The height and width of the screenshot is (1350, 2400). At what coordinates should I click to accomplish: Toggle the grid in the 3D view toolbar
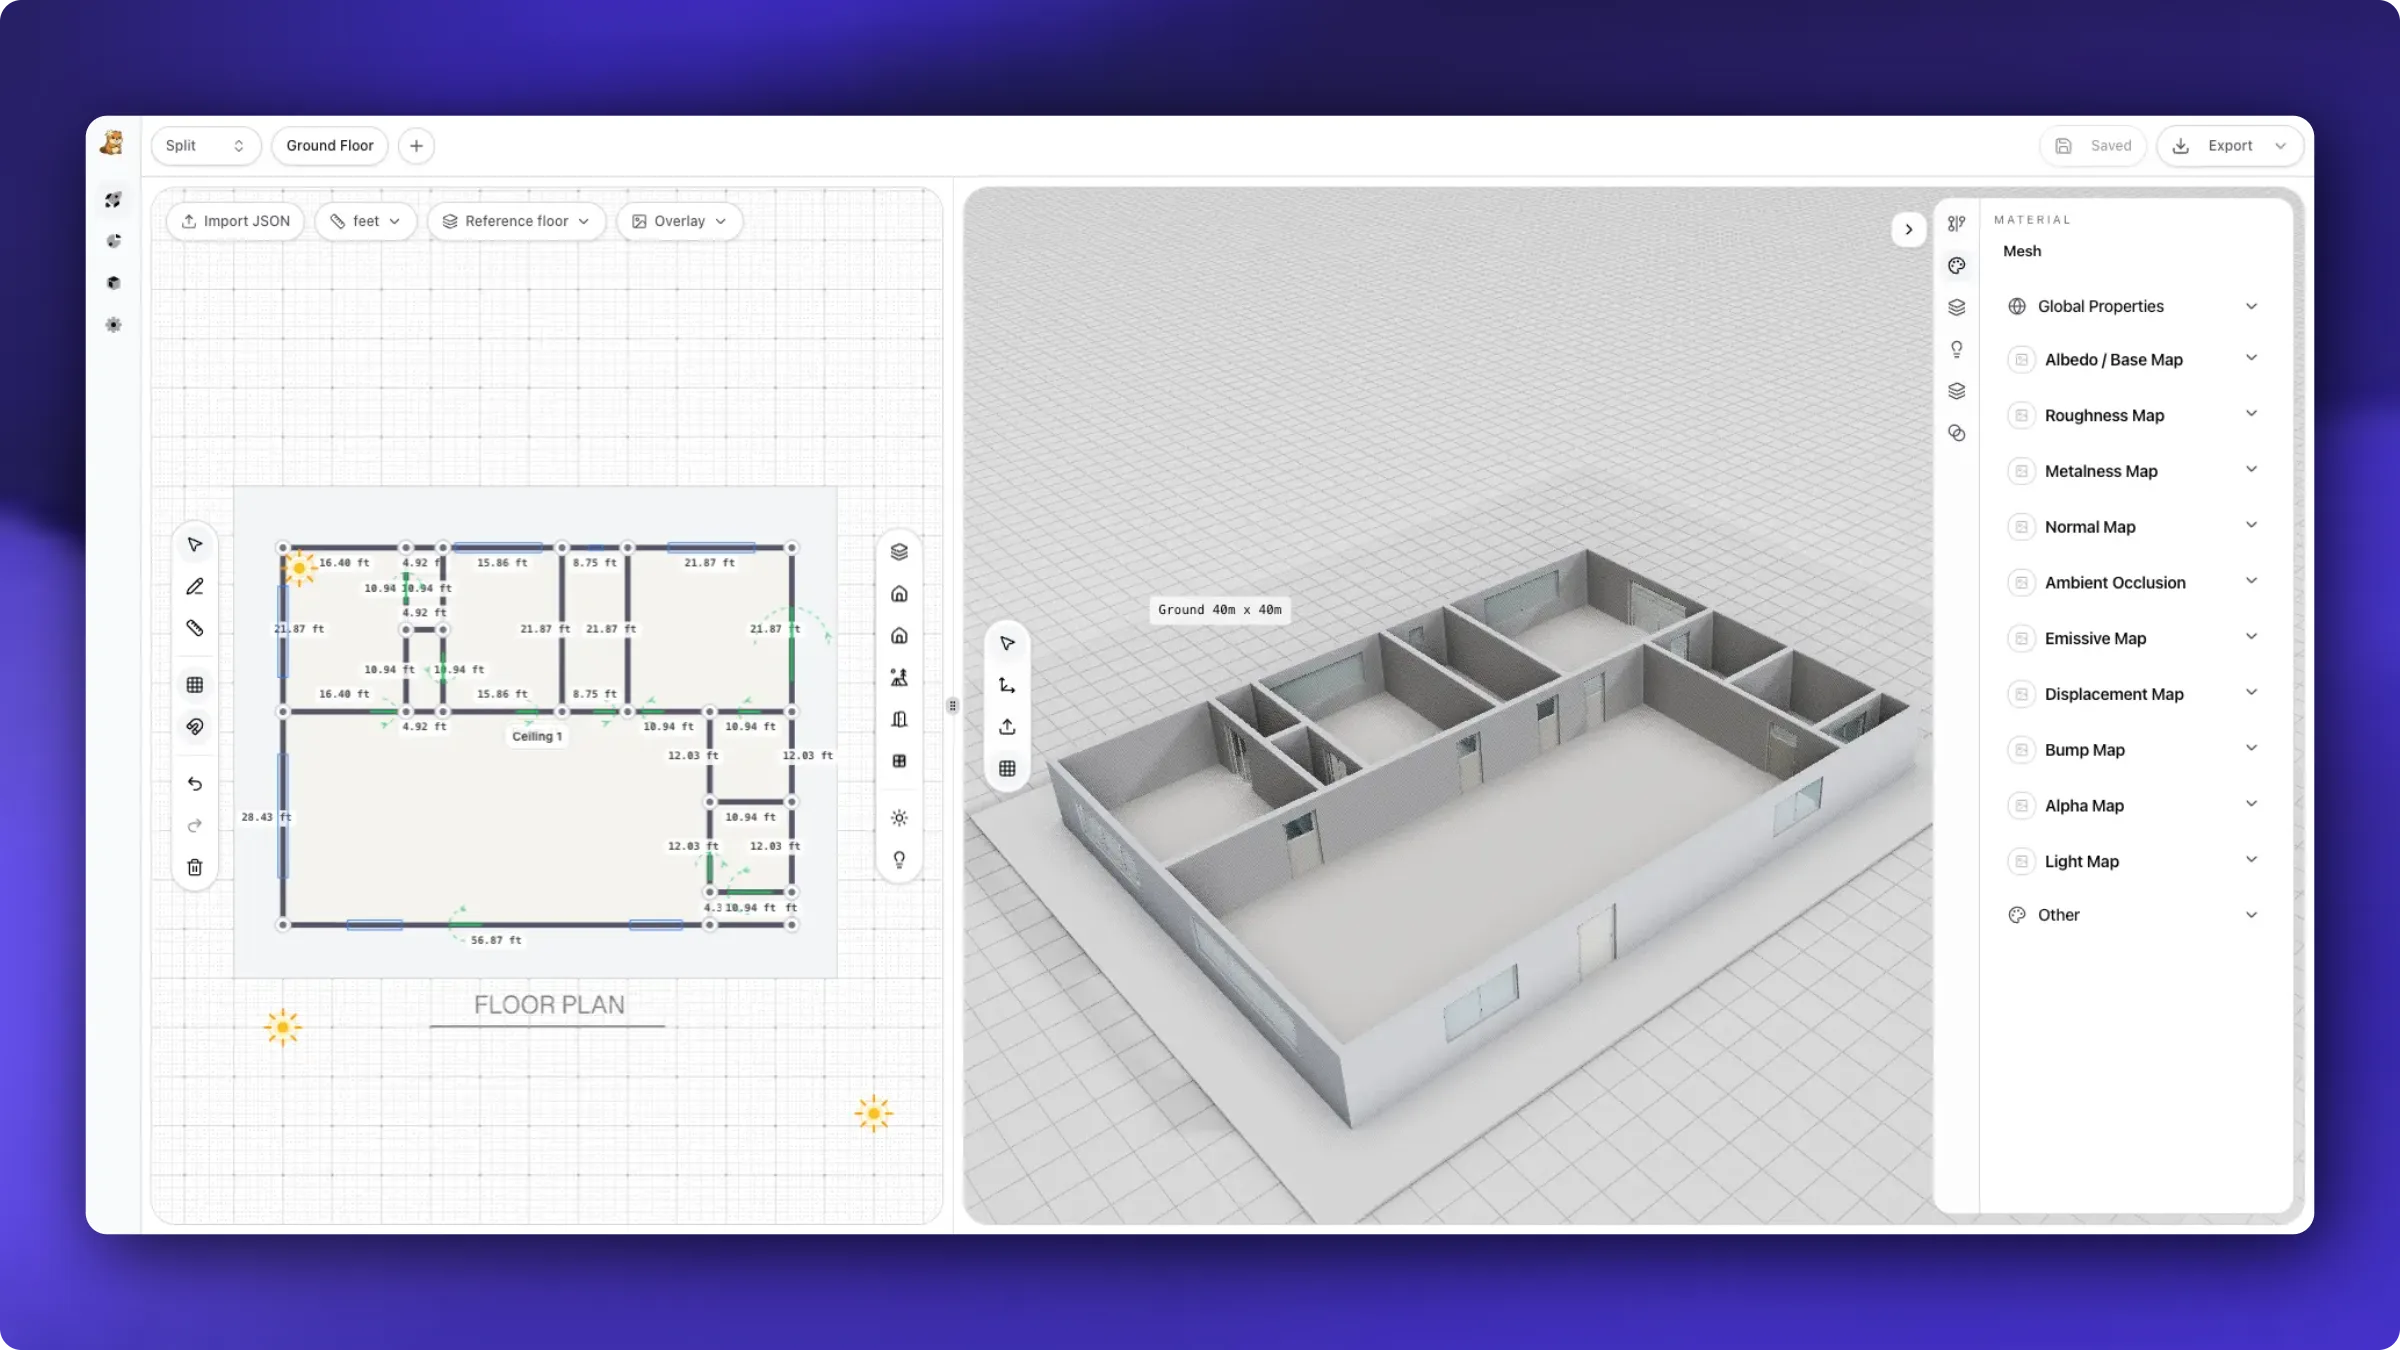point(1007,768)
